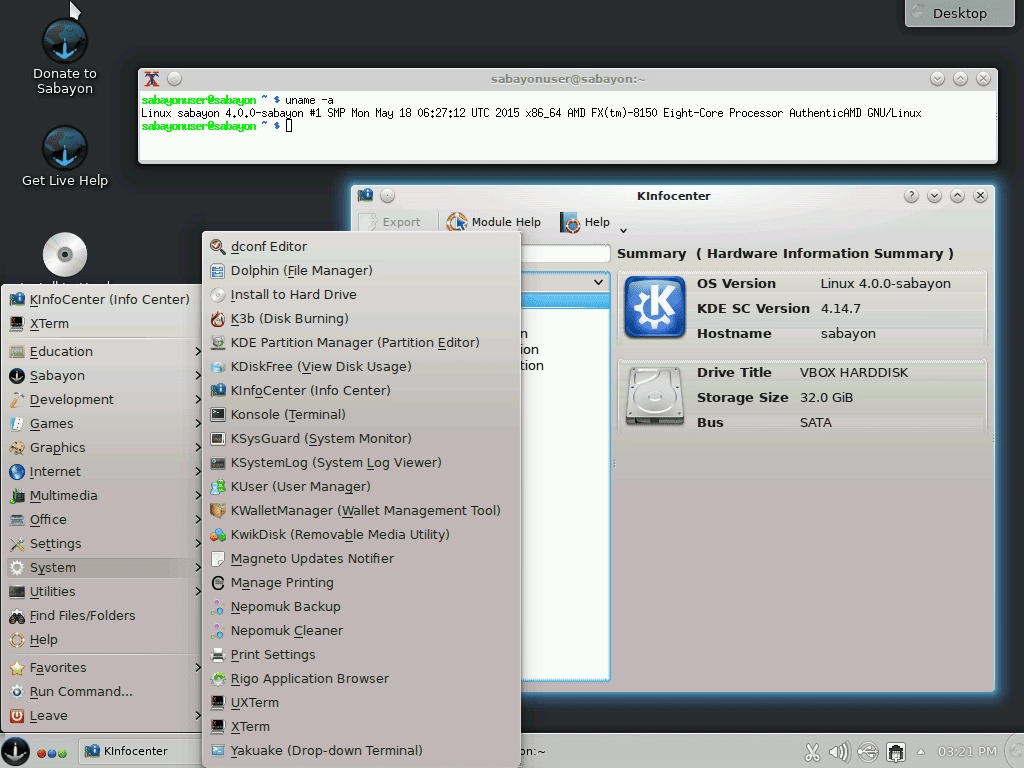Click Help entry in main menu
Screen dimensions: 1024x768
(x=104, y=640)
